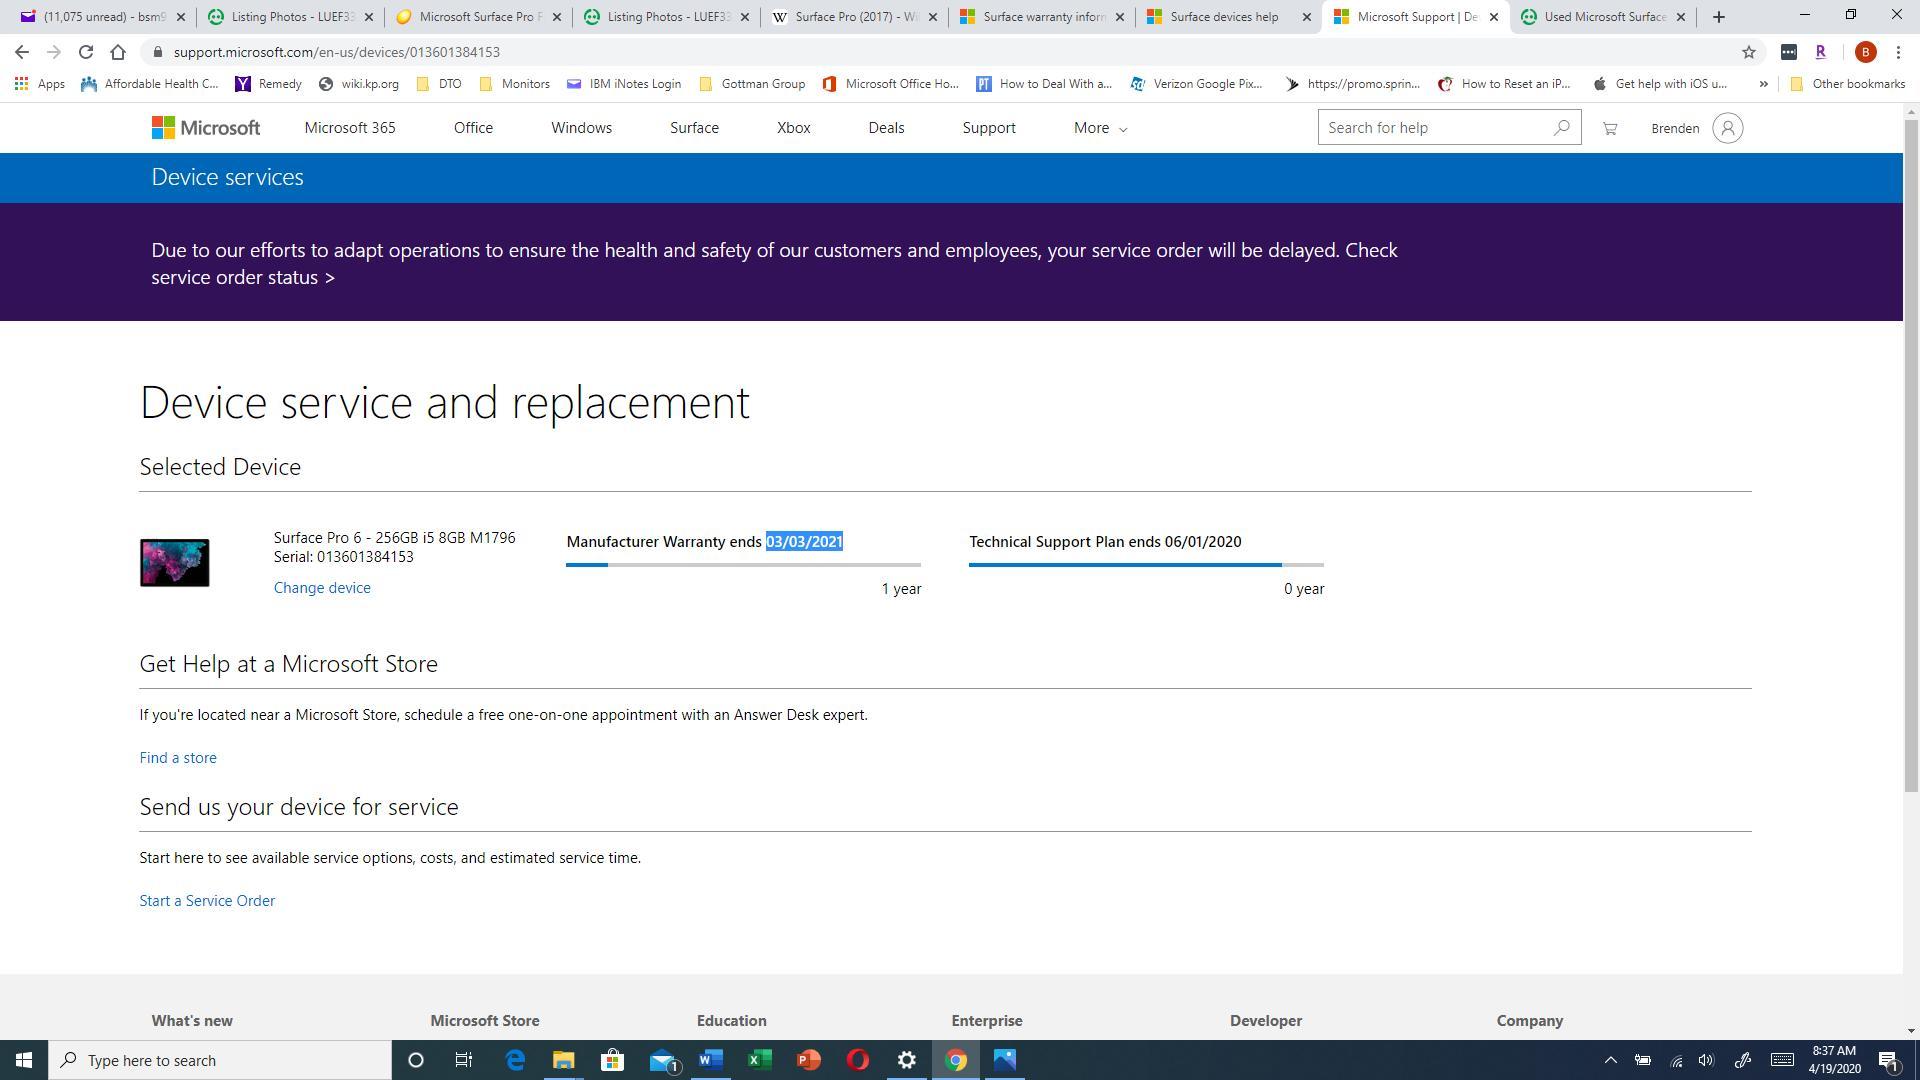This screenshot has width=1920, height=1080.
Task: Switch to Surface warranty information tab
Action: pyautogui.click(x=1040, y=17)
